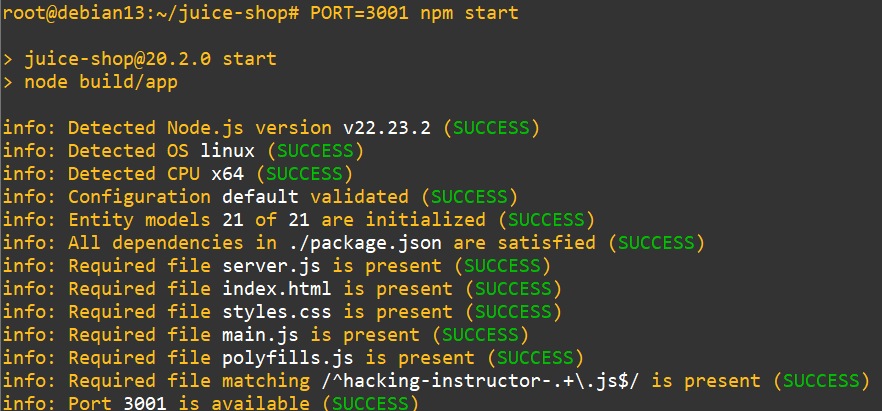
Task: Click 'server.js' in the required file line
Action: tap(272, 266)
